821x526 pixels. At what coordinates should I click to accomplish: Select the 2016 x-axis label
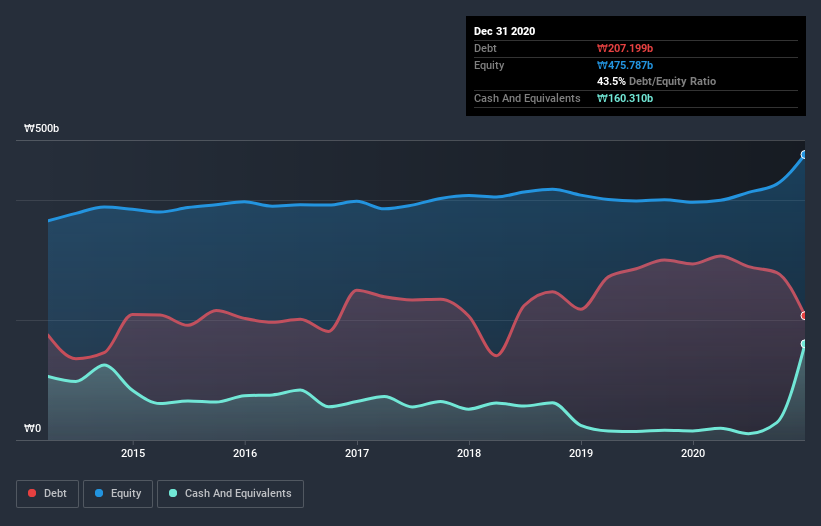(x=245, y=453)
